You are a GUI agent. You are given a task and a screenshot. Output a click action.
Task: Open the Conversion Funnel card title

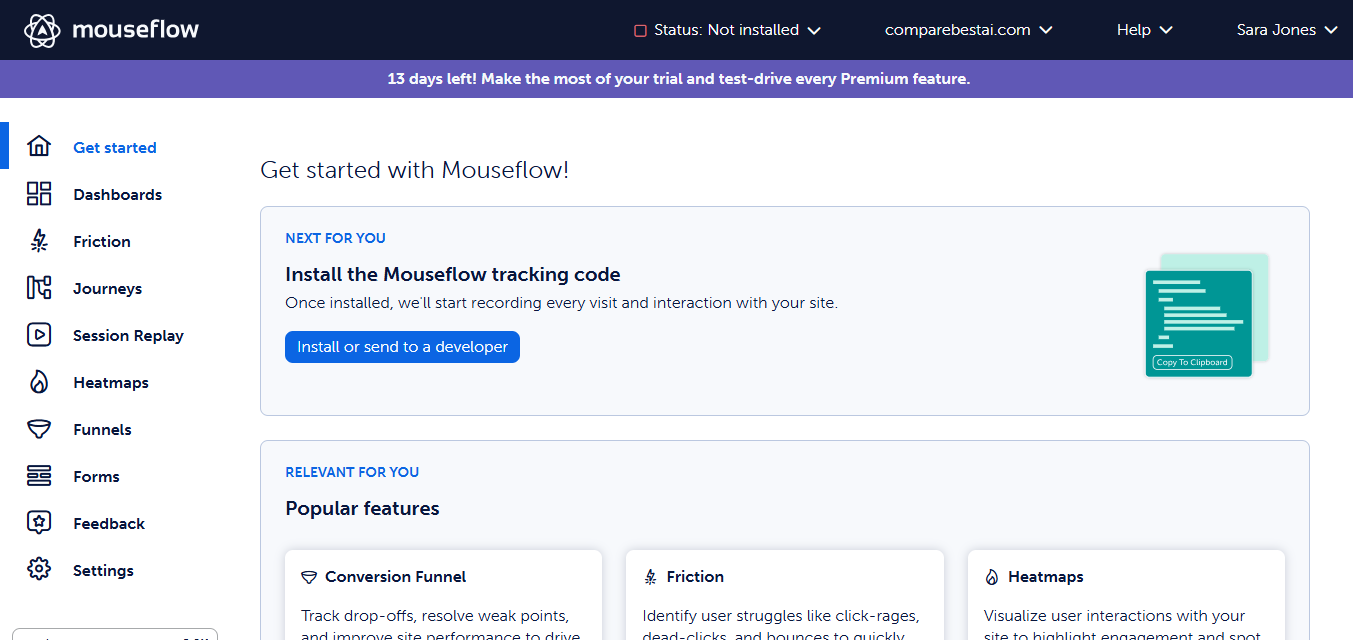point(396,577)
